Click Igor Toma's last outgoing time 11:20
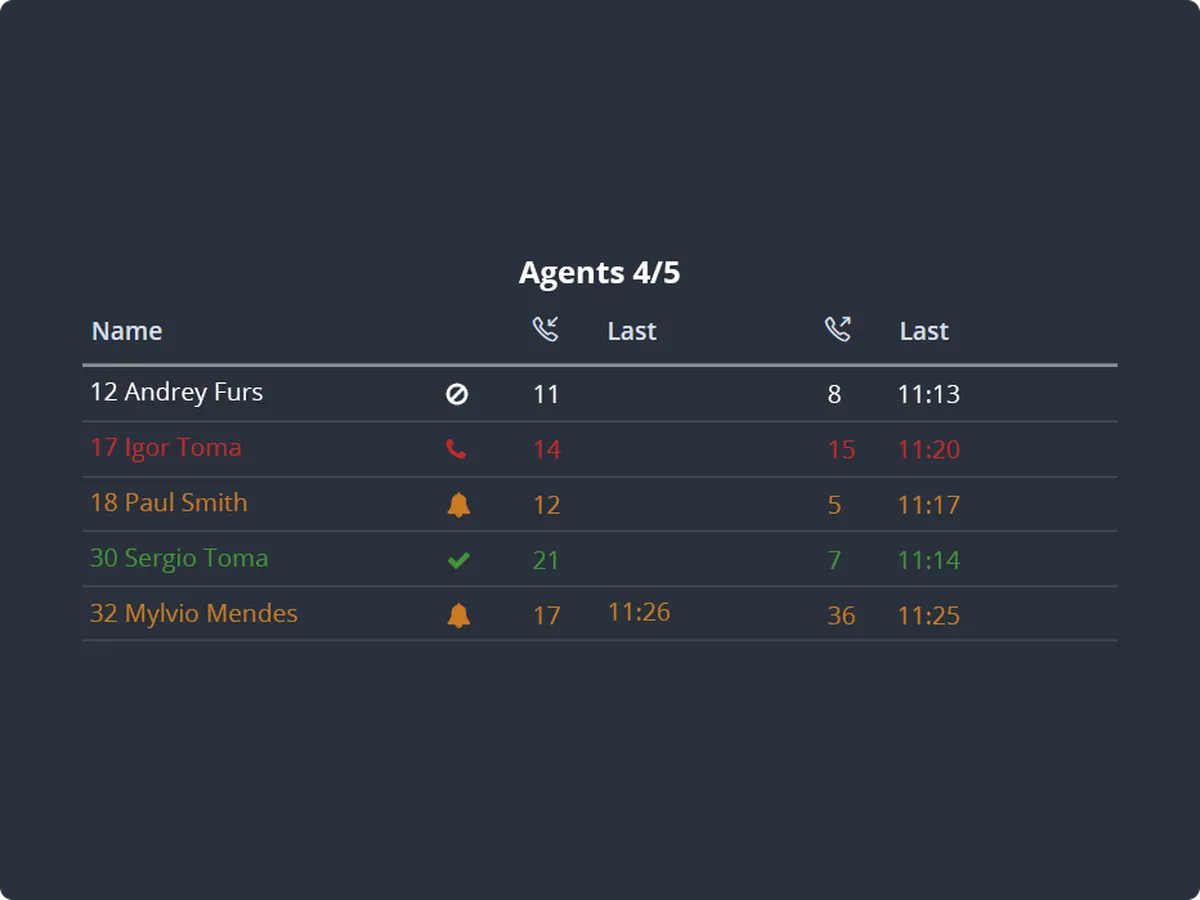 click(928, 450)
